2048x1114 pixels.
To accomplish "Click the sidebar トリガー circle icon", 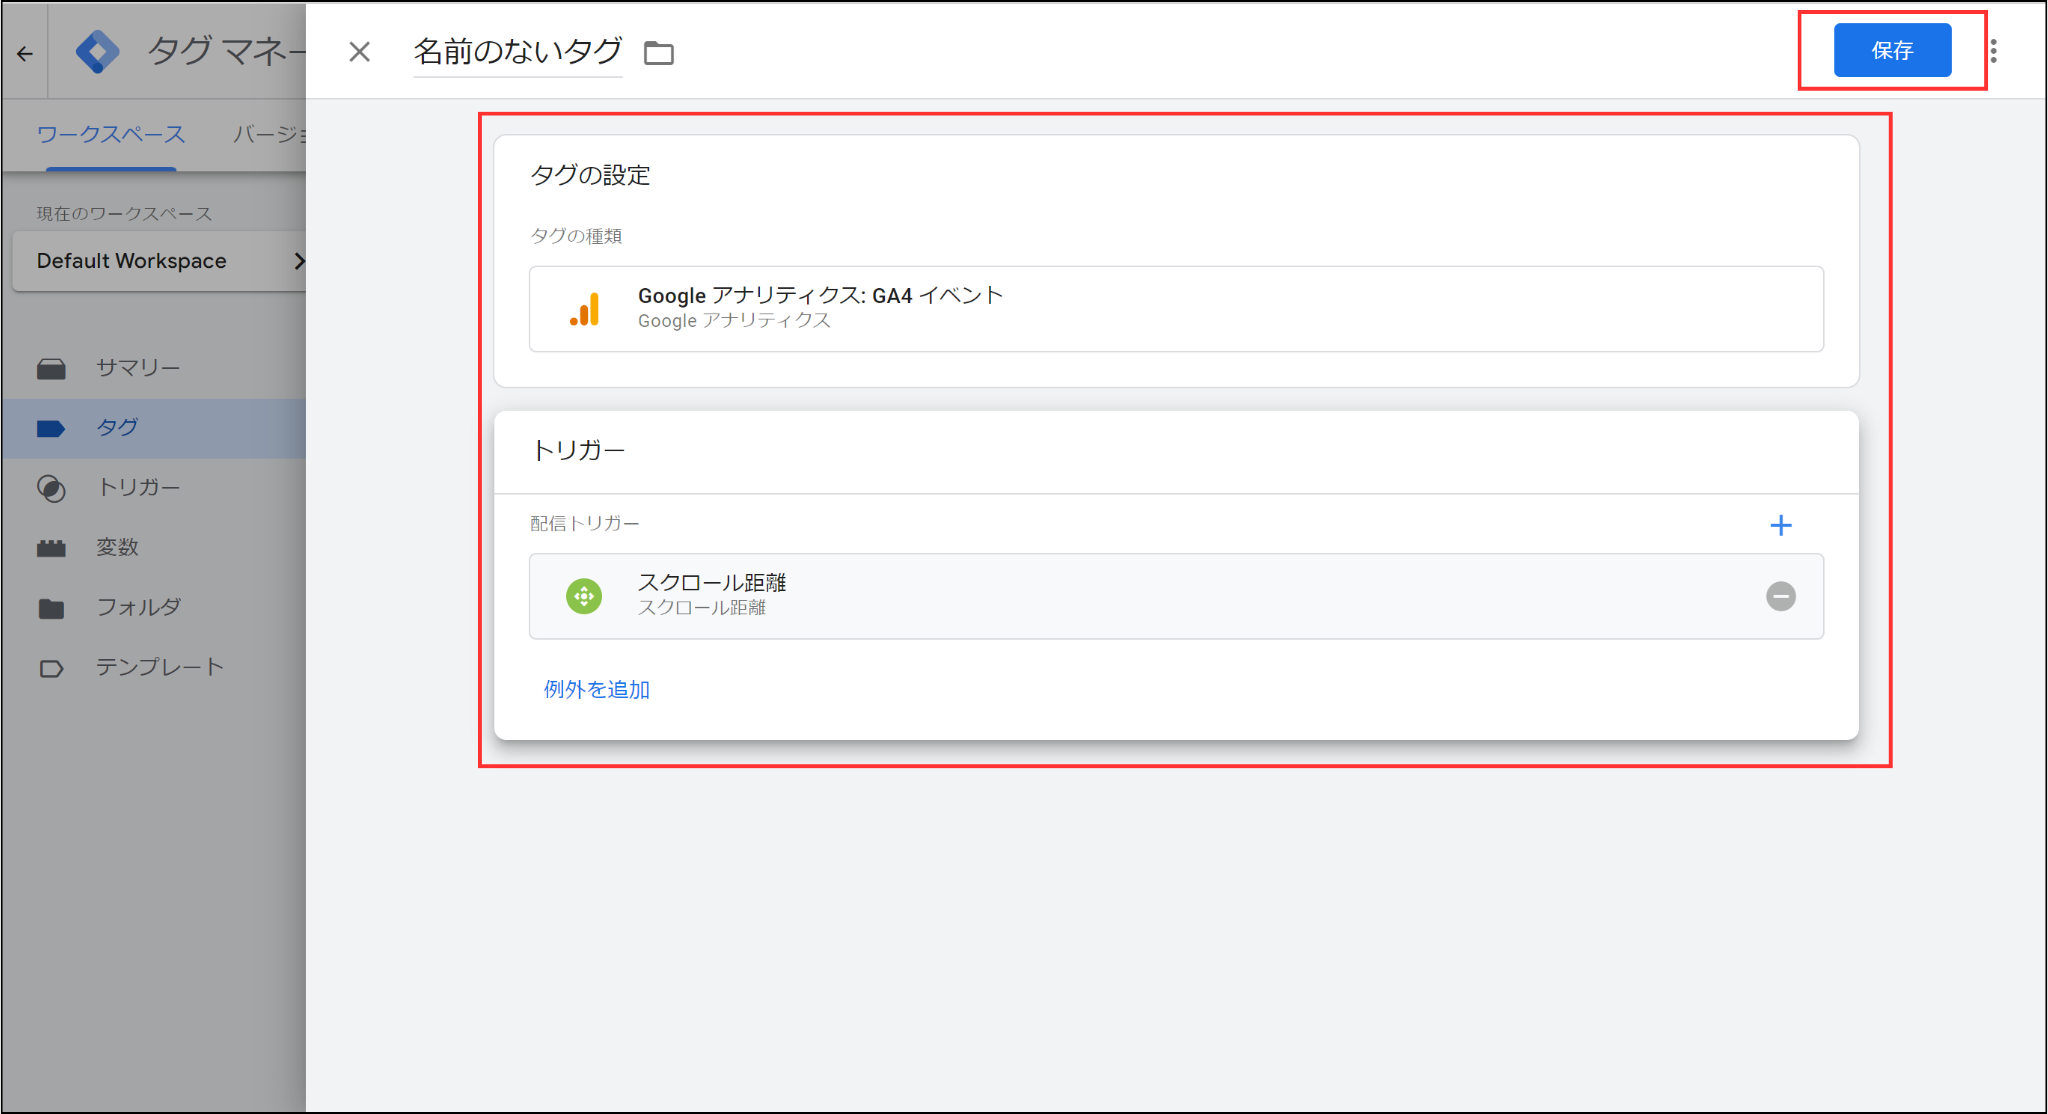I will (x=51, y=488).
